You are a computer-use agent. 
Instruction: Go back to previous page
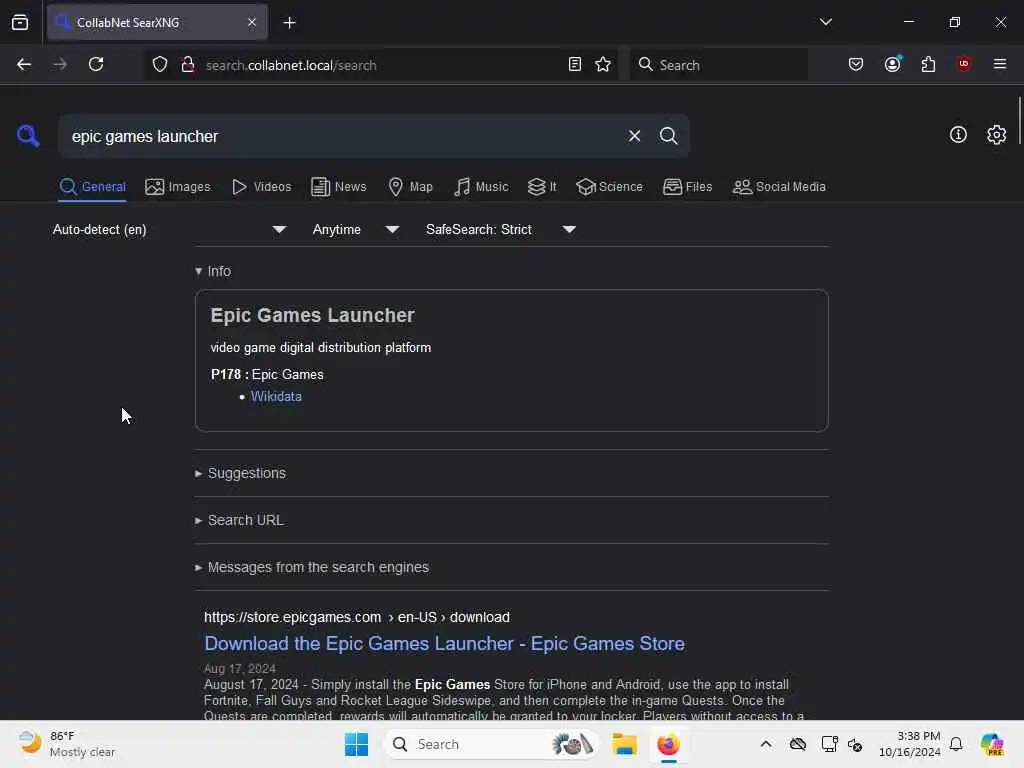point(24,65)
